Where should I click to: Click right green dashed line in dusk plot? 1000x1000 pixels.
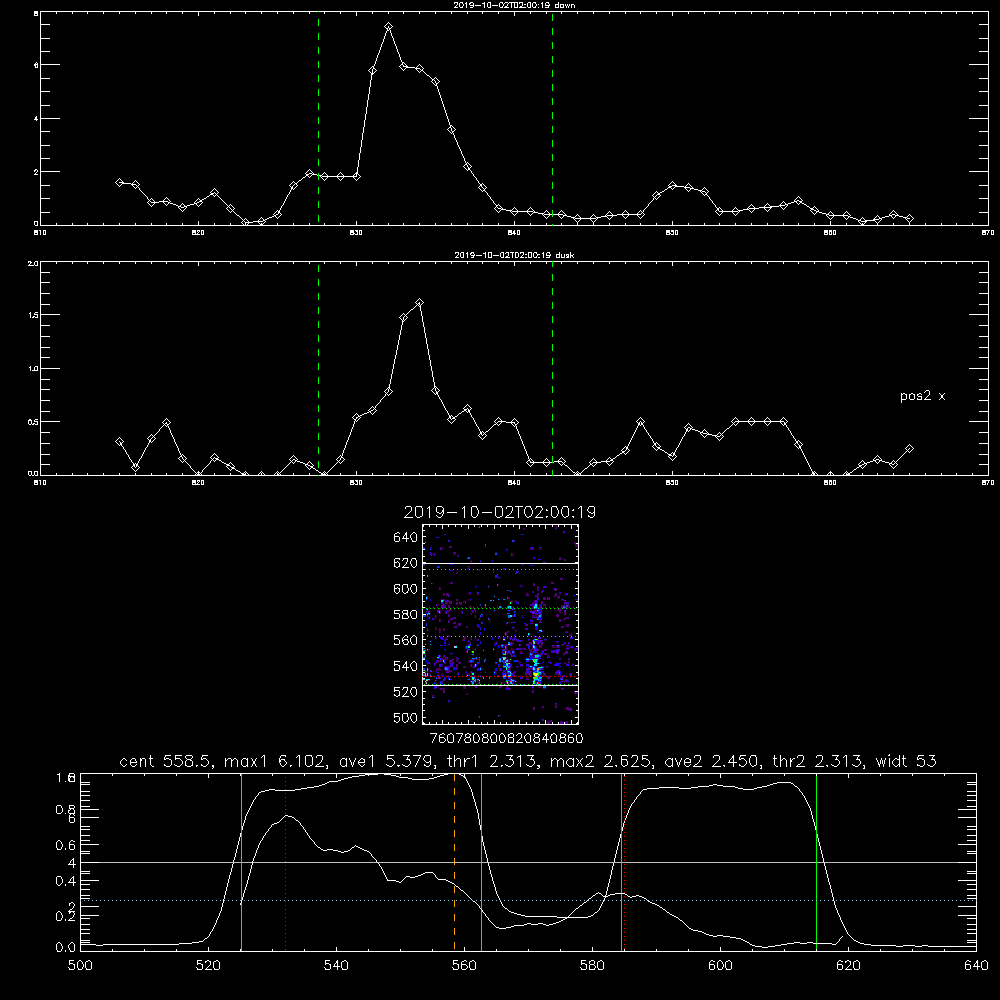(x=552, y=369)
